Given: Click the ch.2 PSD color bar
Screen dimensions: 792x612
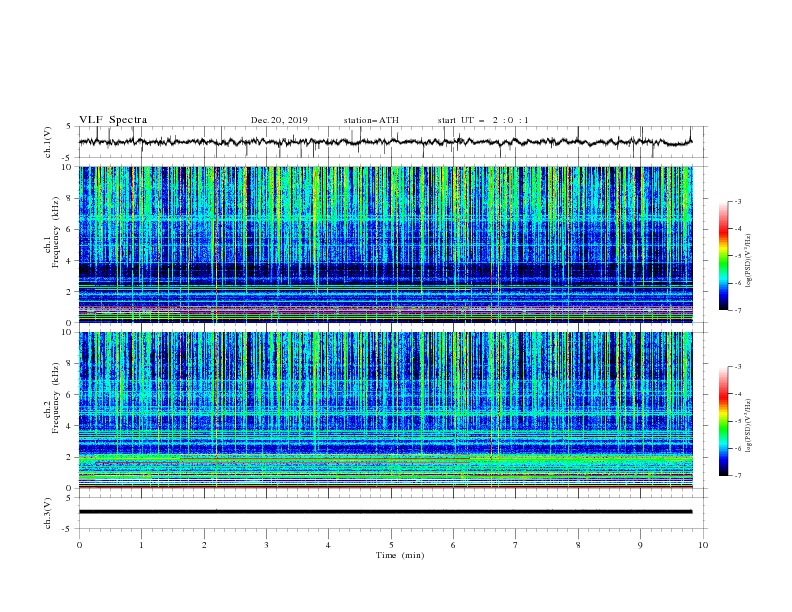Looking at the screenshot, I should 723,421.
